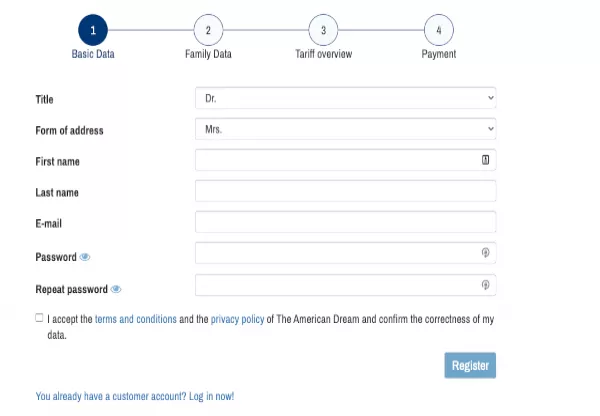Follow the Log in now link

211,396
